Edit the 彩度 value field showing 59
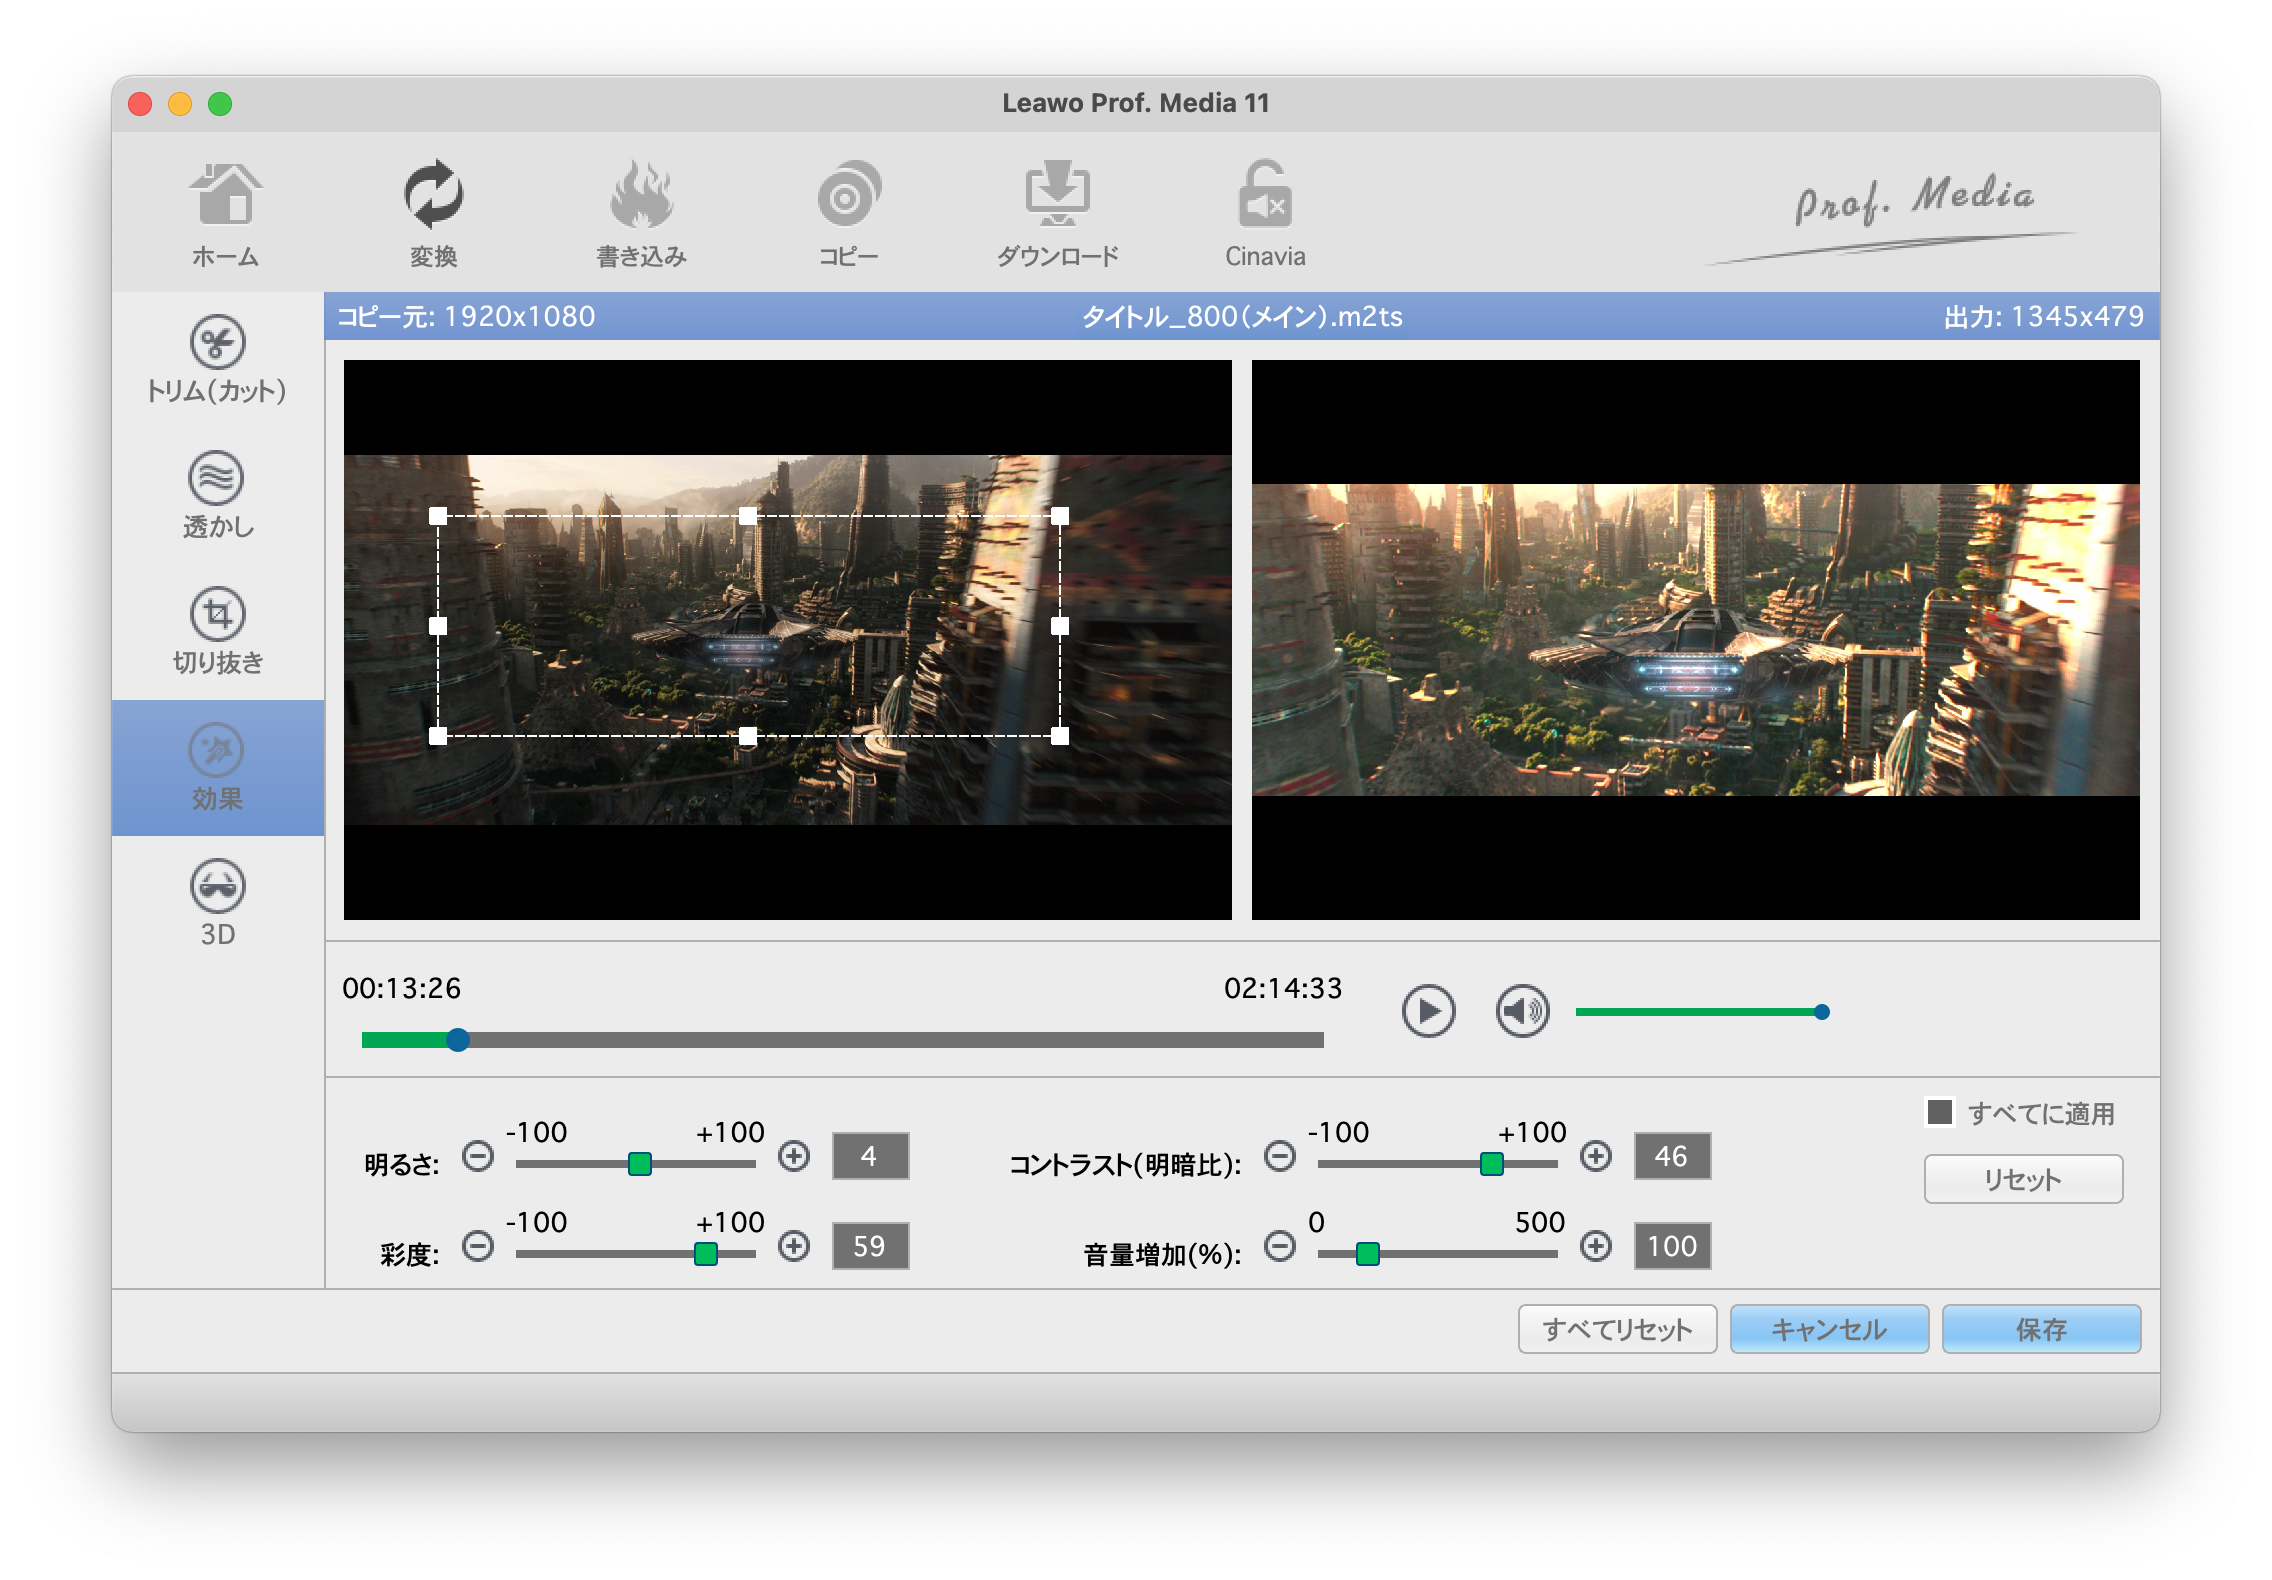The image size is (2272, 1580). point(870,1246)
